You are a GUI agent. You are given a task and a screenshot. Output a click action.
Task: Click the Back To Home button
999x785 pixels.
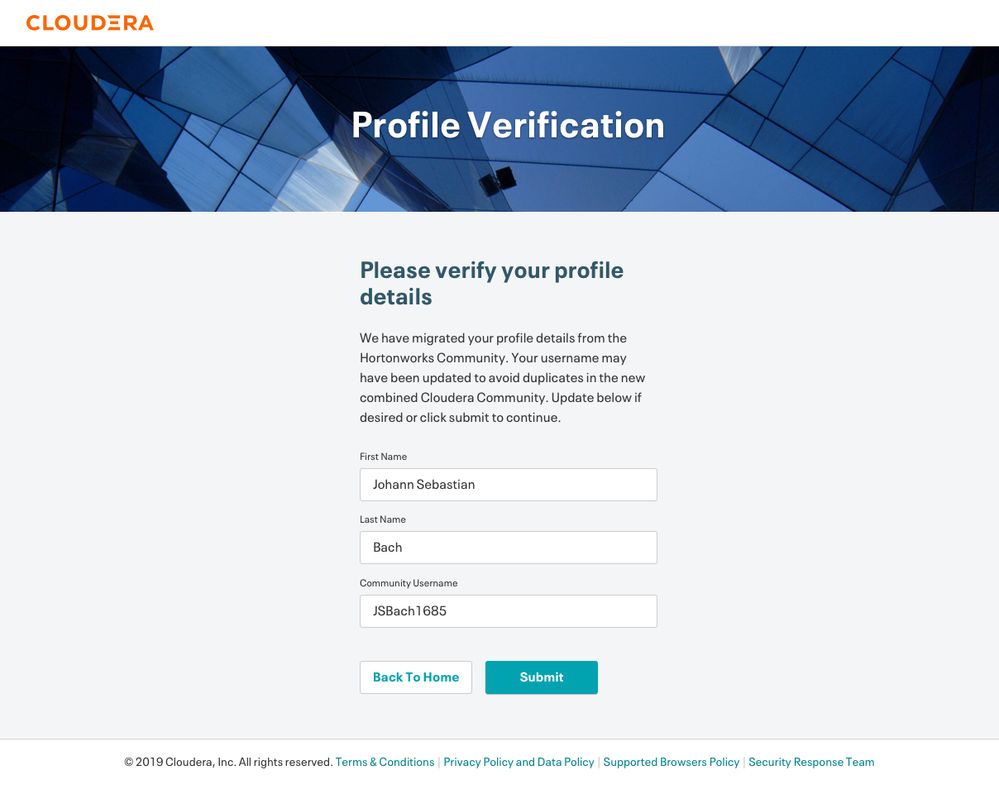coord(415,677)
